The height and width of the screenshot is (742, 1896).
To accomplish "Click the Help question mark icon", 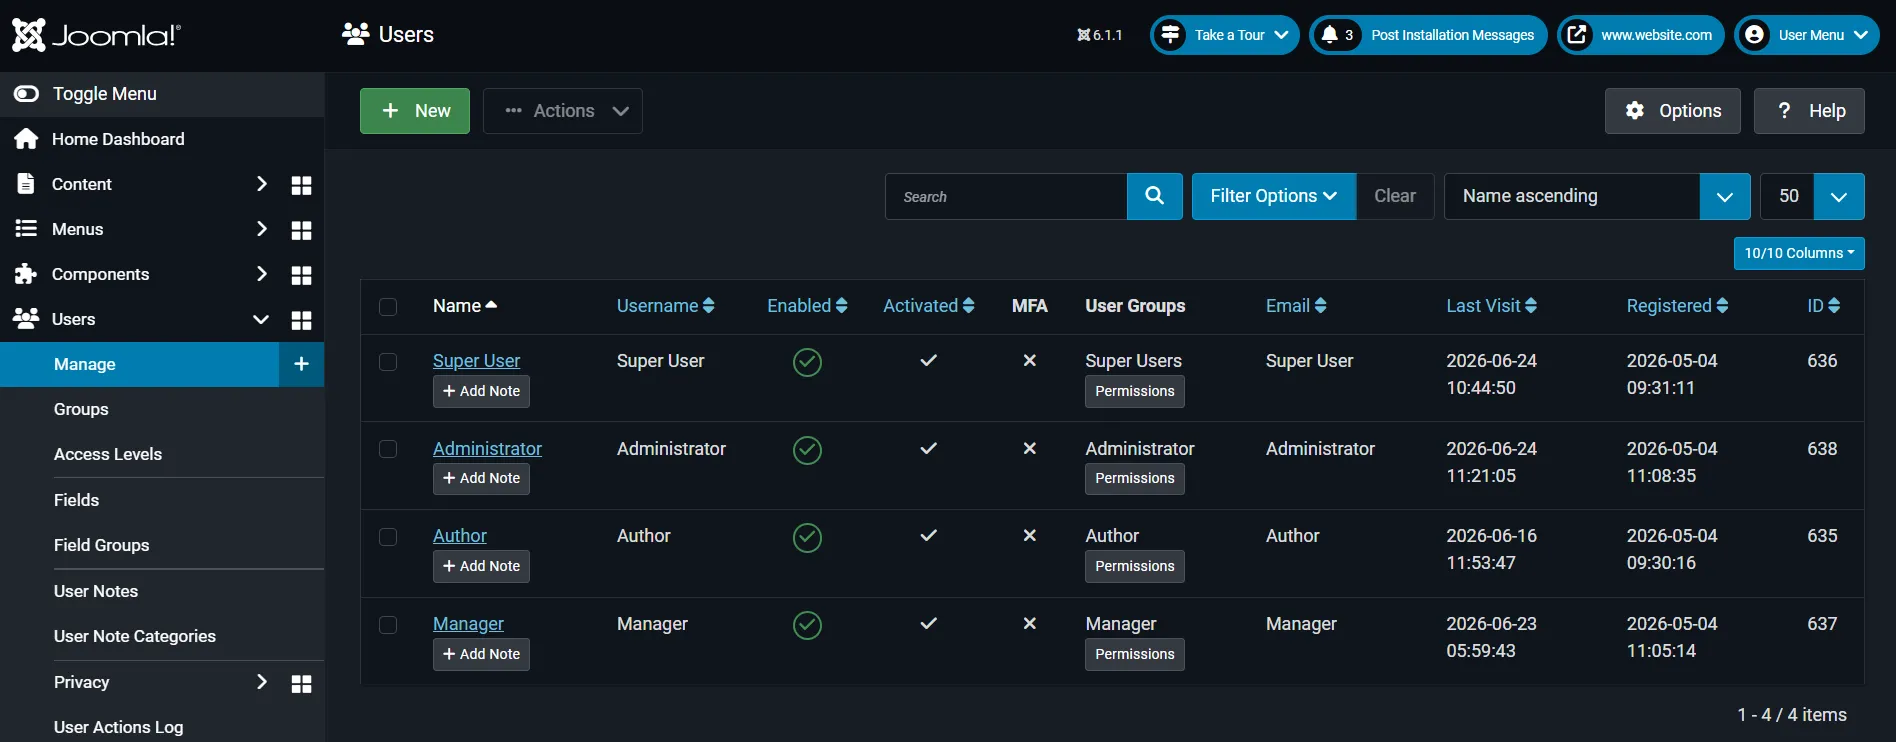I will point(1784,111).
